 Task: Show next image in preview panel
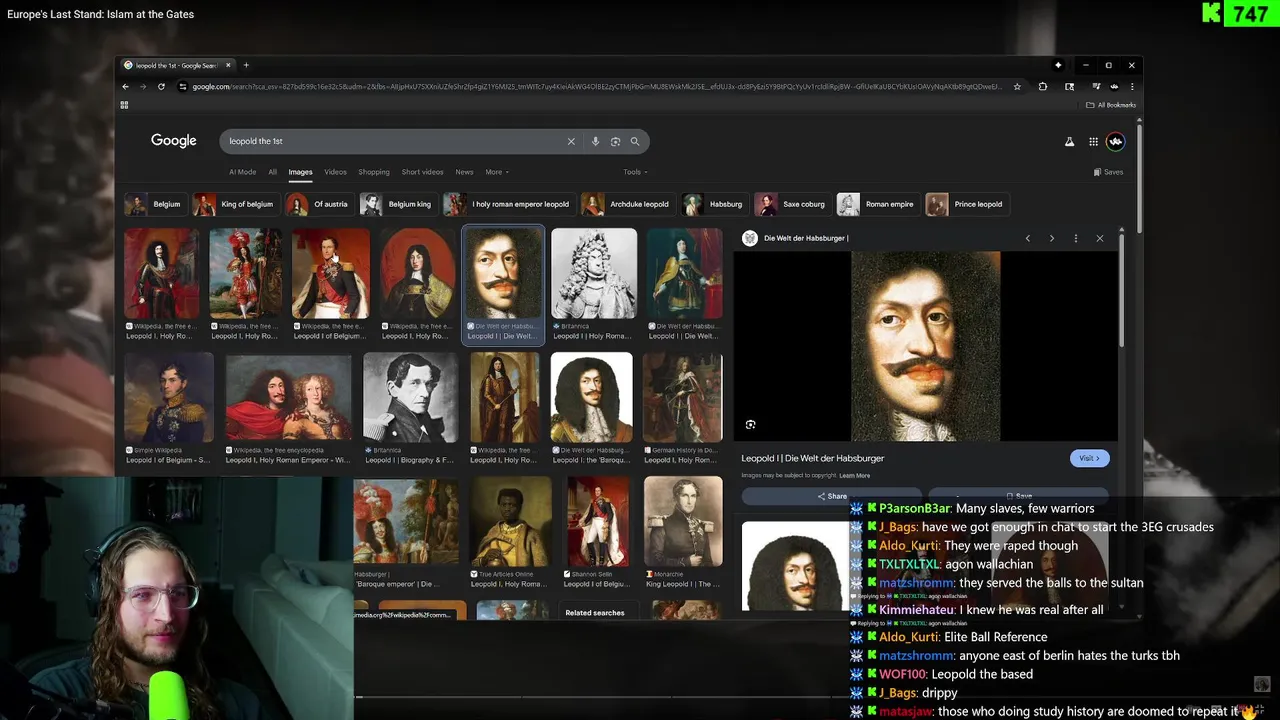pyautogui.click(x=1051, y=238)
